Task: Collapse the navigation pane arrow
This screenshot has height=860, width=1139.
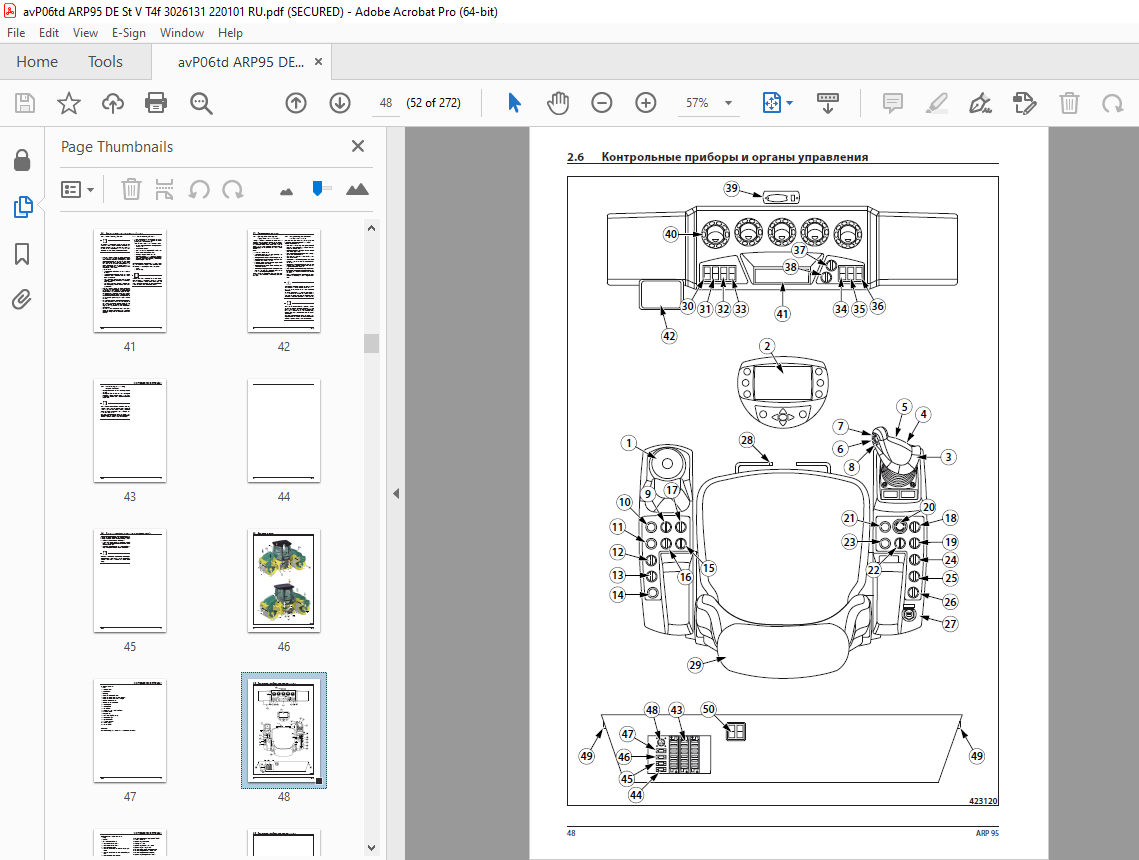Action: click(396, 494)
